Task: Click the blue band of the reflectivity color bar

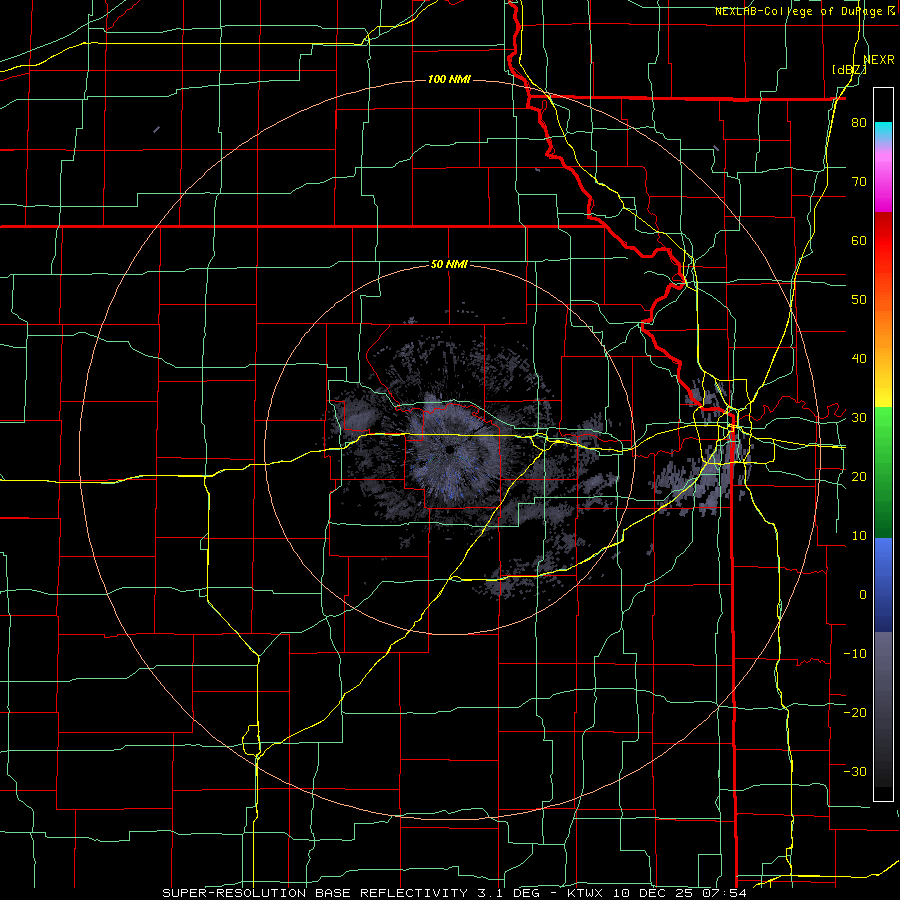Action: pyautogui.click(x=883, y=585)
